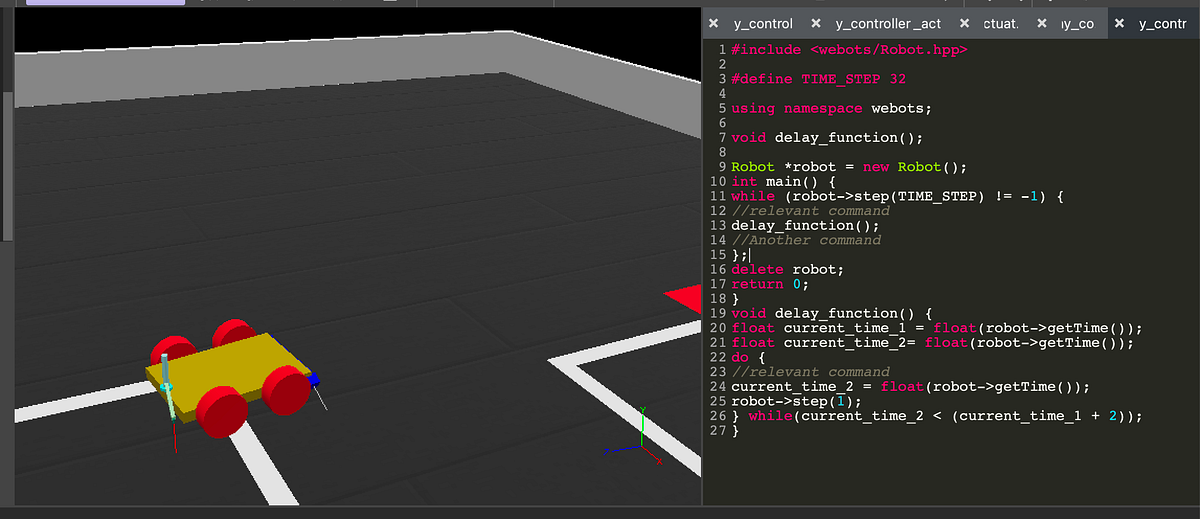Click the float current_time_2= declaration line
This screenshot has width=1200, height=519.
(x=932, y=343)
